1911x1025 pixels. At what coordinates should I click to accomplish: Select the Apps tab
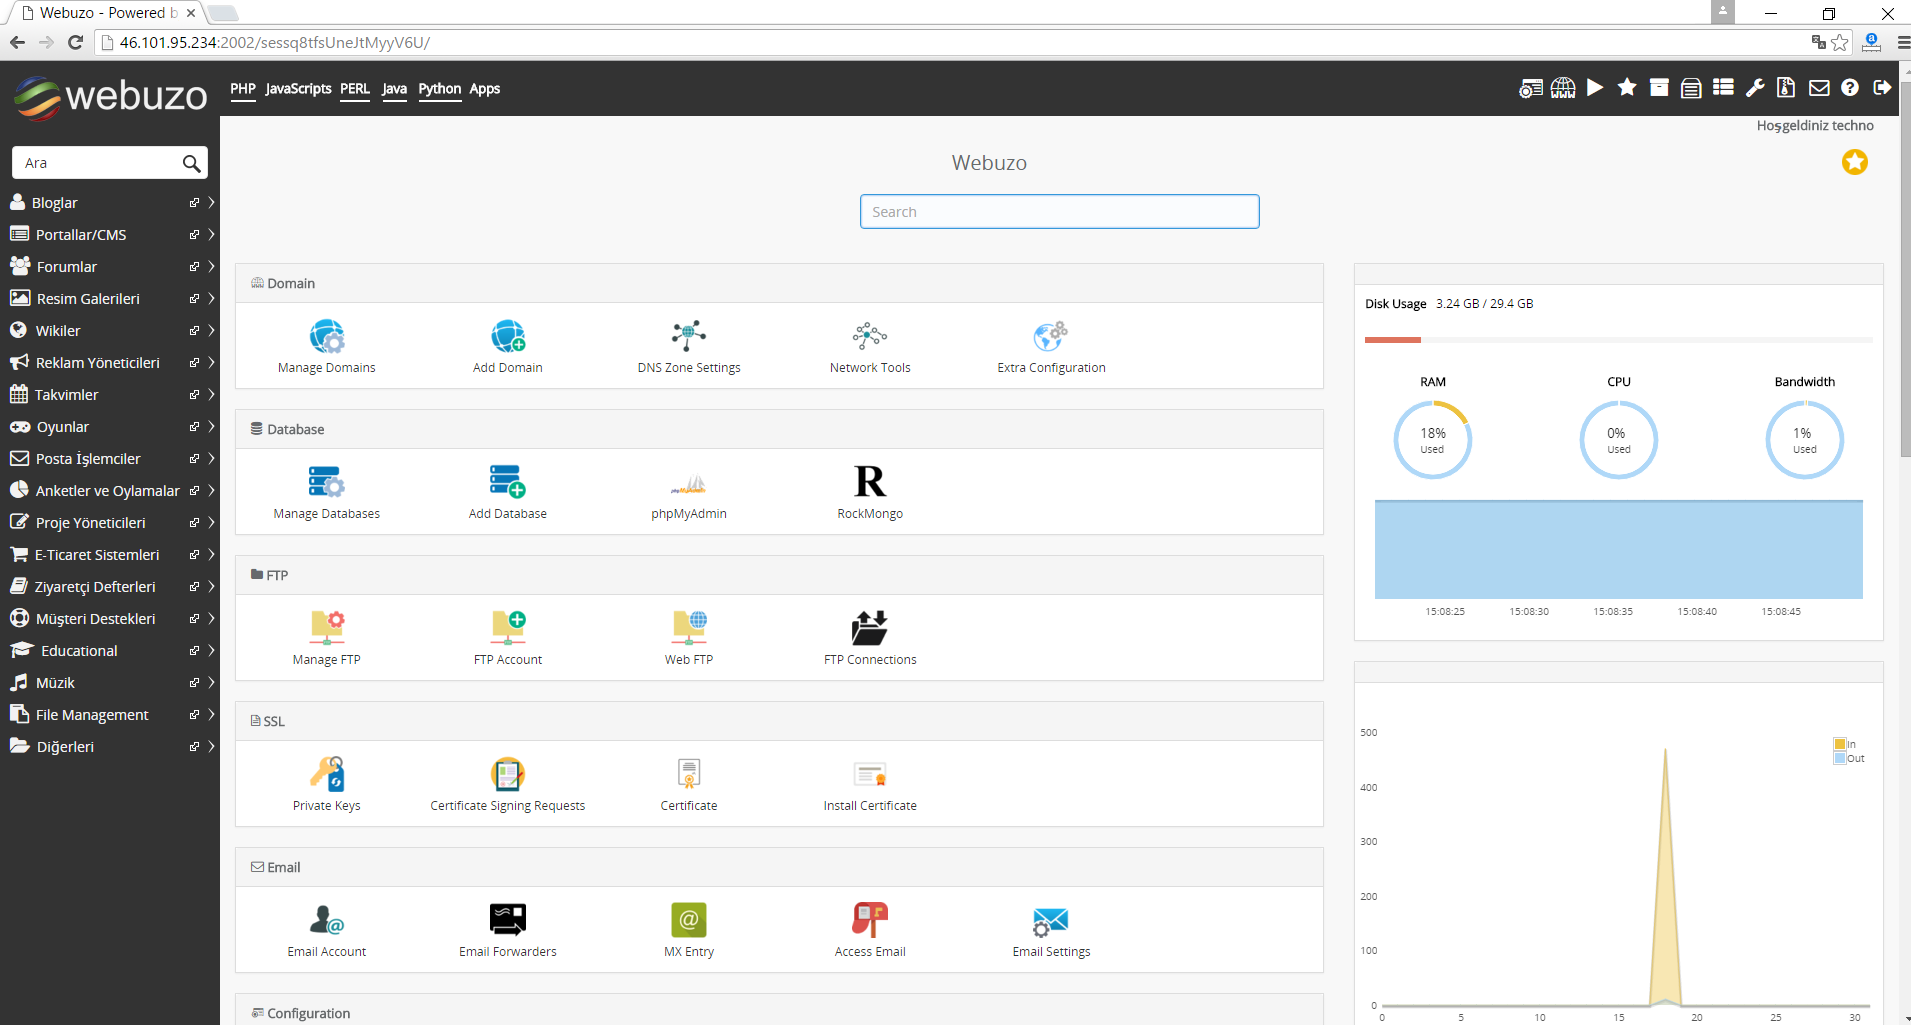485,89
